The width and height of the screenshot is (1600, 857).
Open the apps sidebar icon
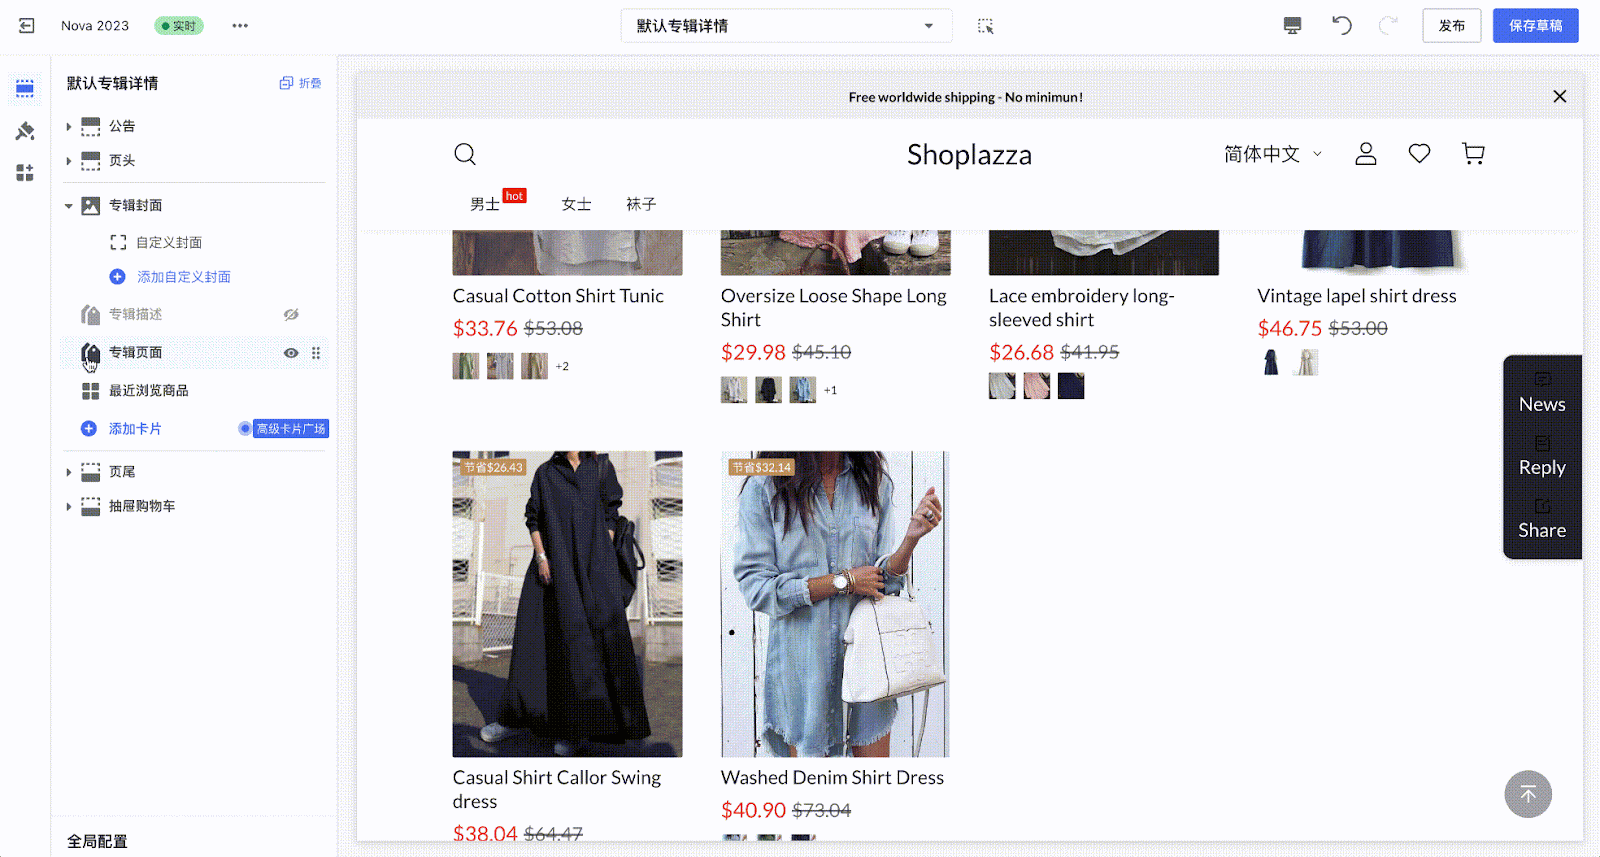[x=25, y=173]
